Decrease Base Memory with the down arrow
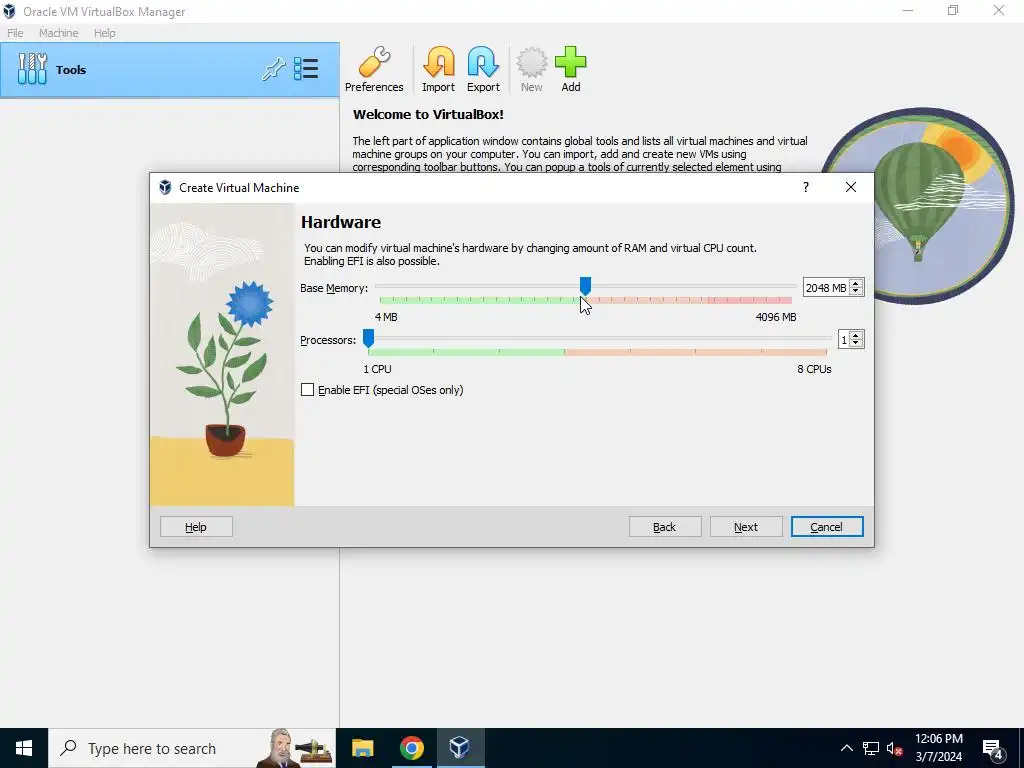This screenshot has height=768, width=1024. click(x=856, y=291)
